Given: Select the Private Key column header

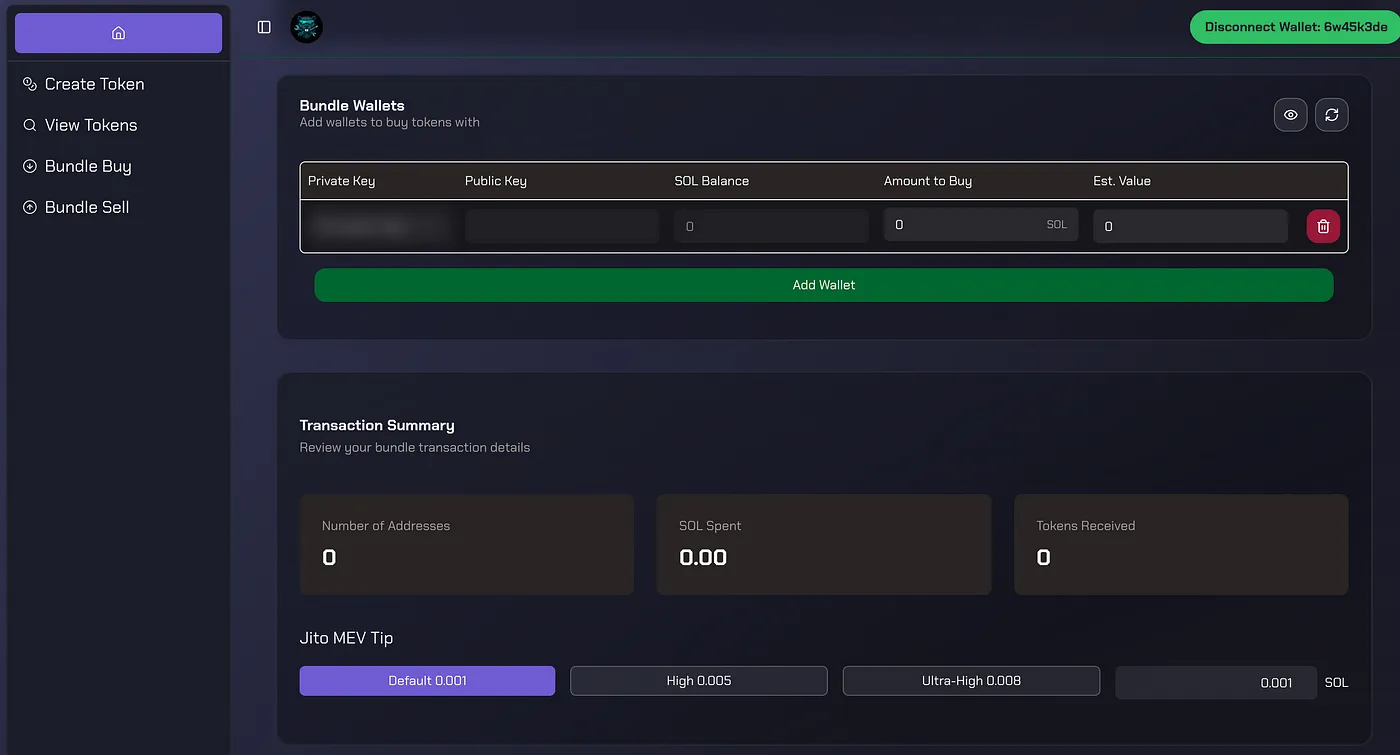Looking at the screenshot, I should click(341, 181).
